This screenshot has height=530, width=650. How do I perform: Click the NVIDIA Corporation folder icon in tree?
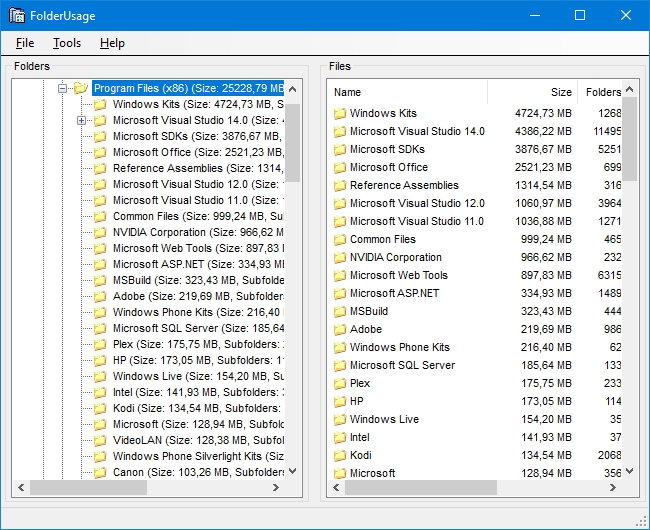100,232
